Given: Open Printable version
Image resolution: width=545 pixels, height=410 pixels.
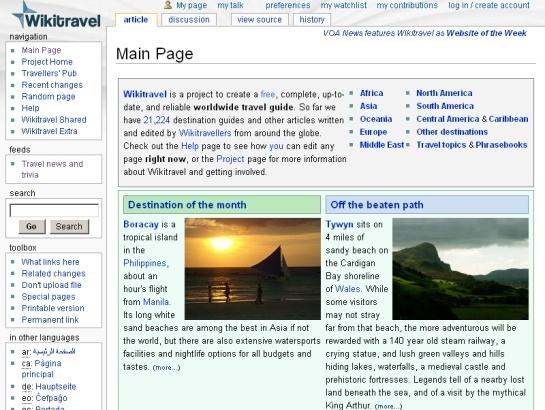Looking at the screenshot, I should point(53,308).
